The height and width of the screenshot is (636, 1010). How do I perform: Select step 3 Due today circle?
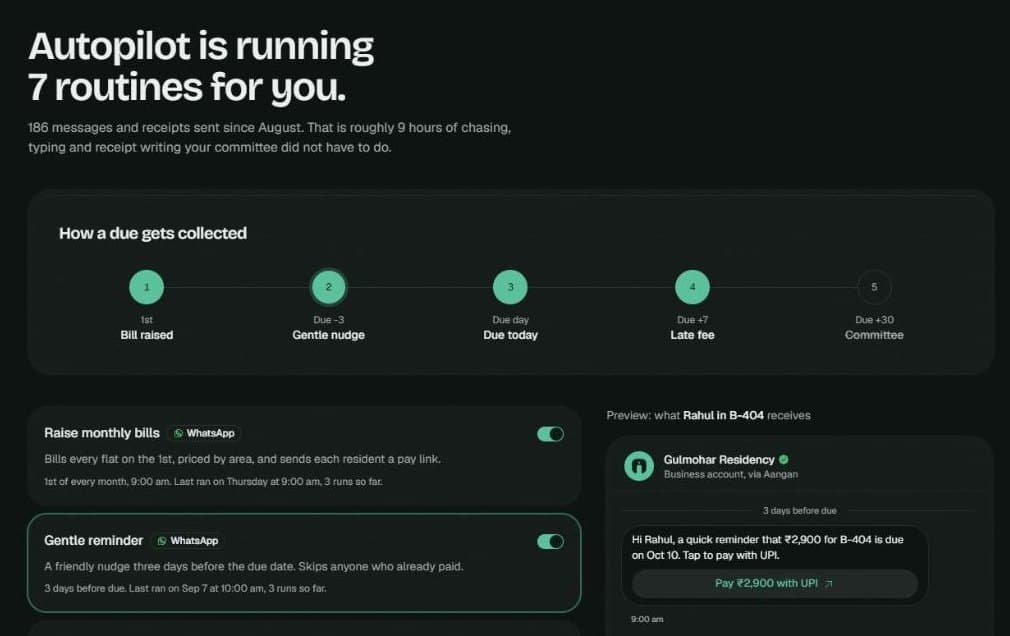point(510,287)
